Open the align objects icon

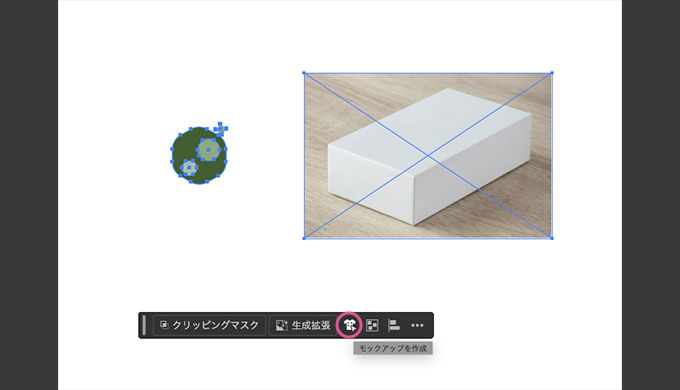pyautogui.click(x=394, y=325)
